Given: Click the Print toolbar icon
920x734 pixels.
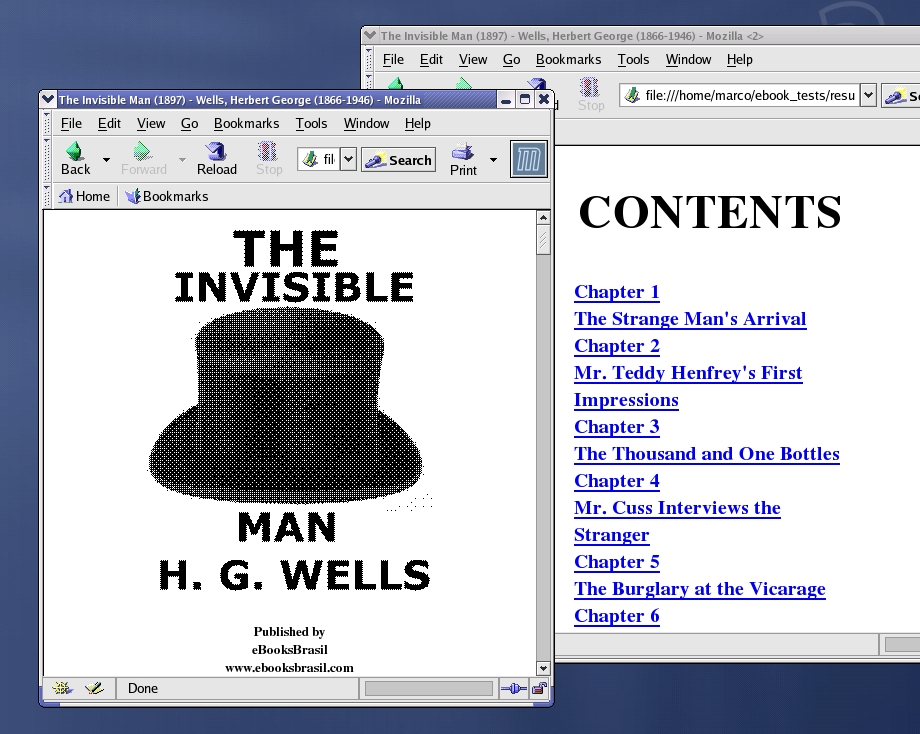Looking at the screenshot, I should tap(463, 158).
